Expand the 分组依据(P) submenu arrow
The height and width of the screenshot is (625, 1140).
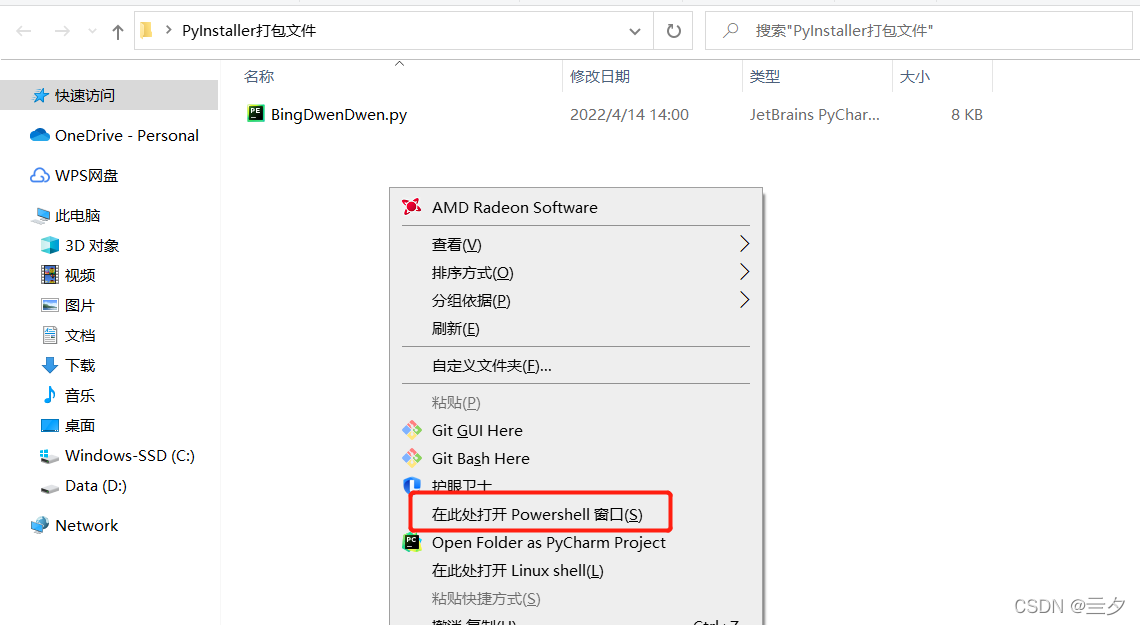tap(744, 299)
